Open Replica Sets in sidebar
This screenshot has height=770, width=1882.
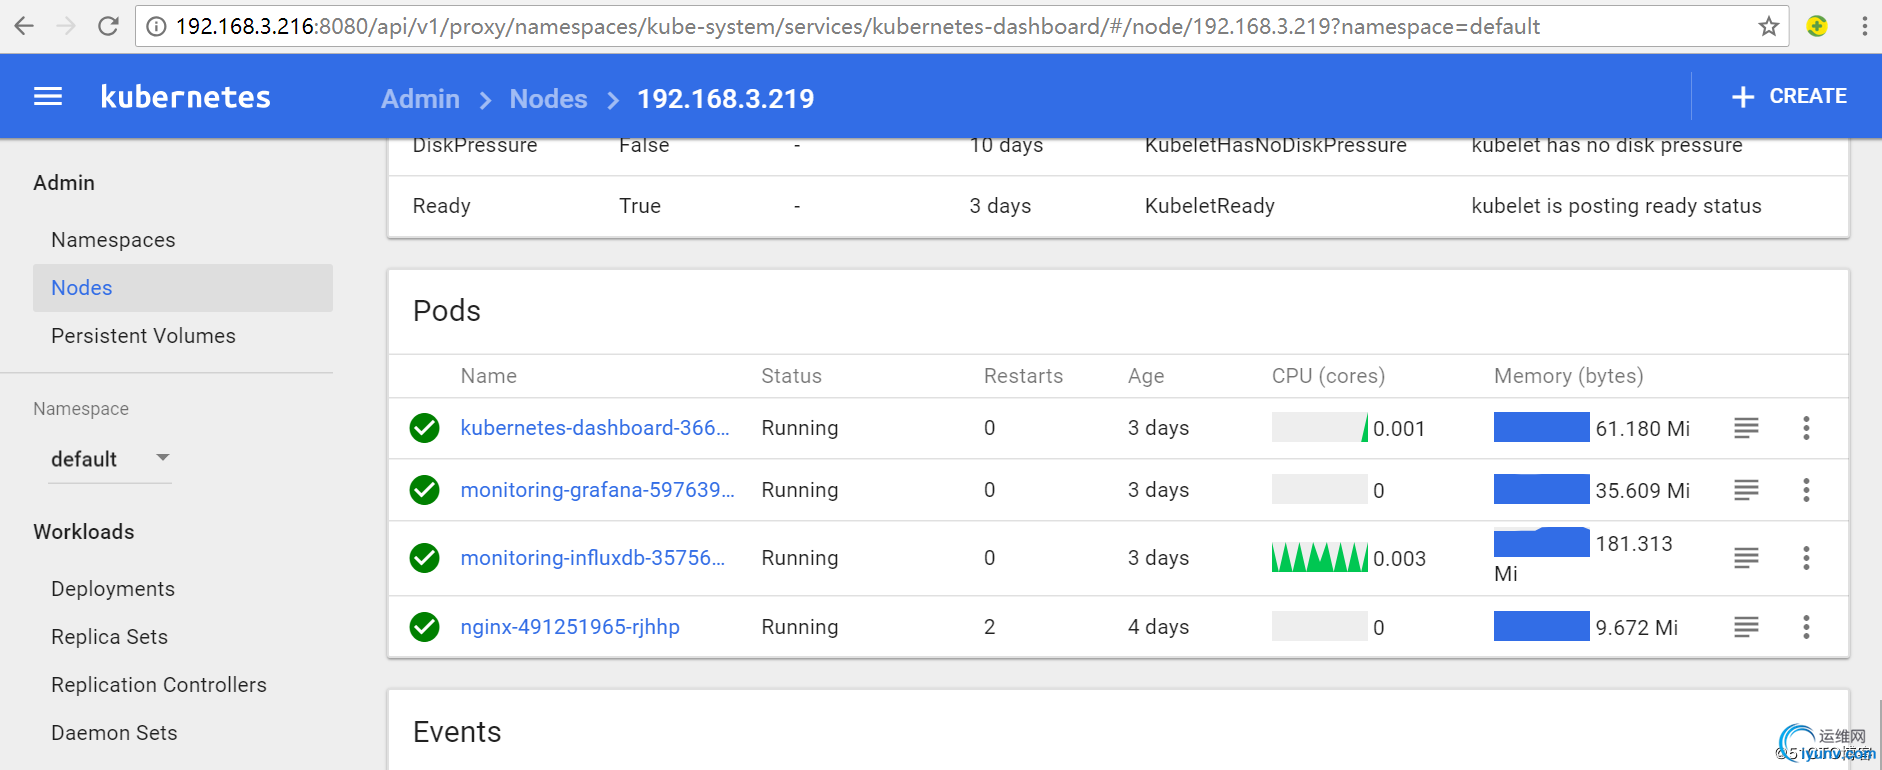pos(109,637)
